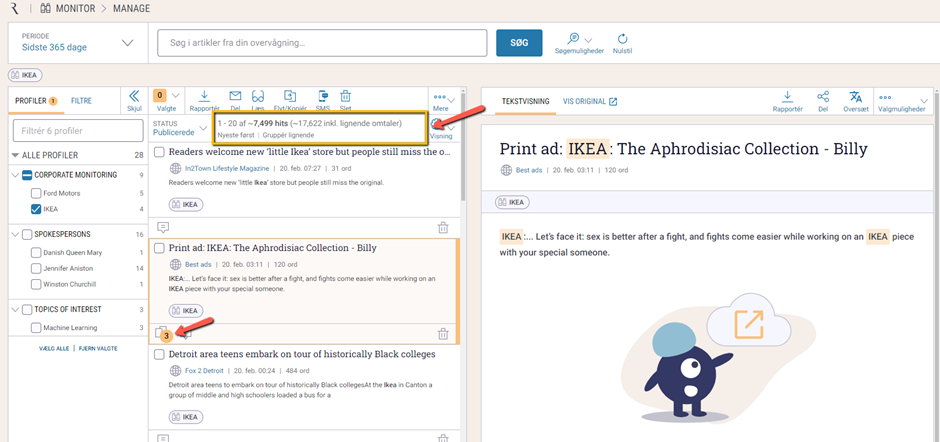Tick the Winston Churchill checkbox
940x442 pixels.
point(36,284)
